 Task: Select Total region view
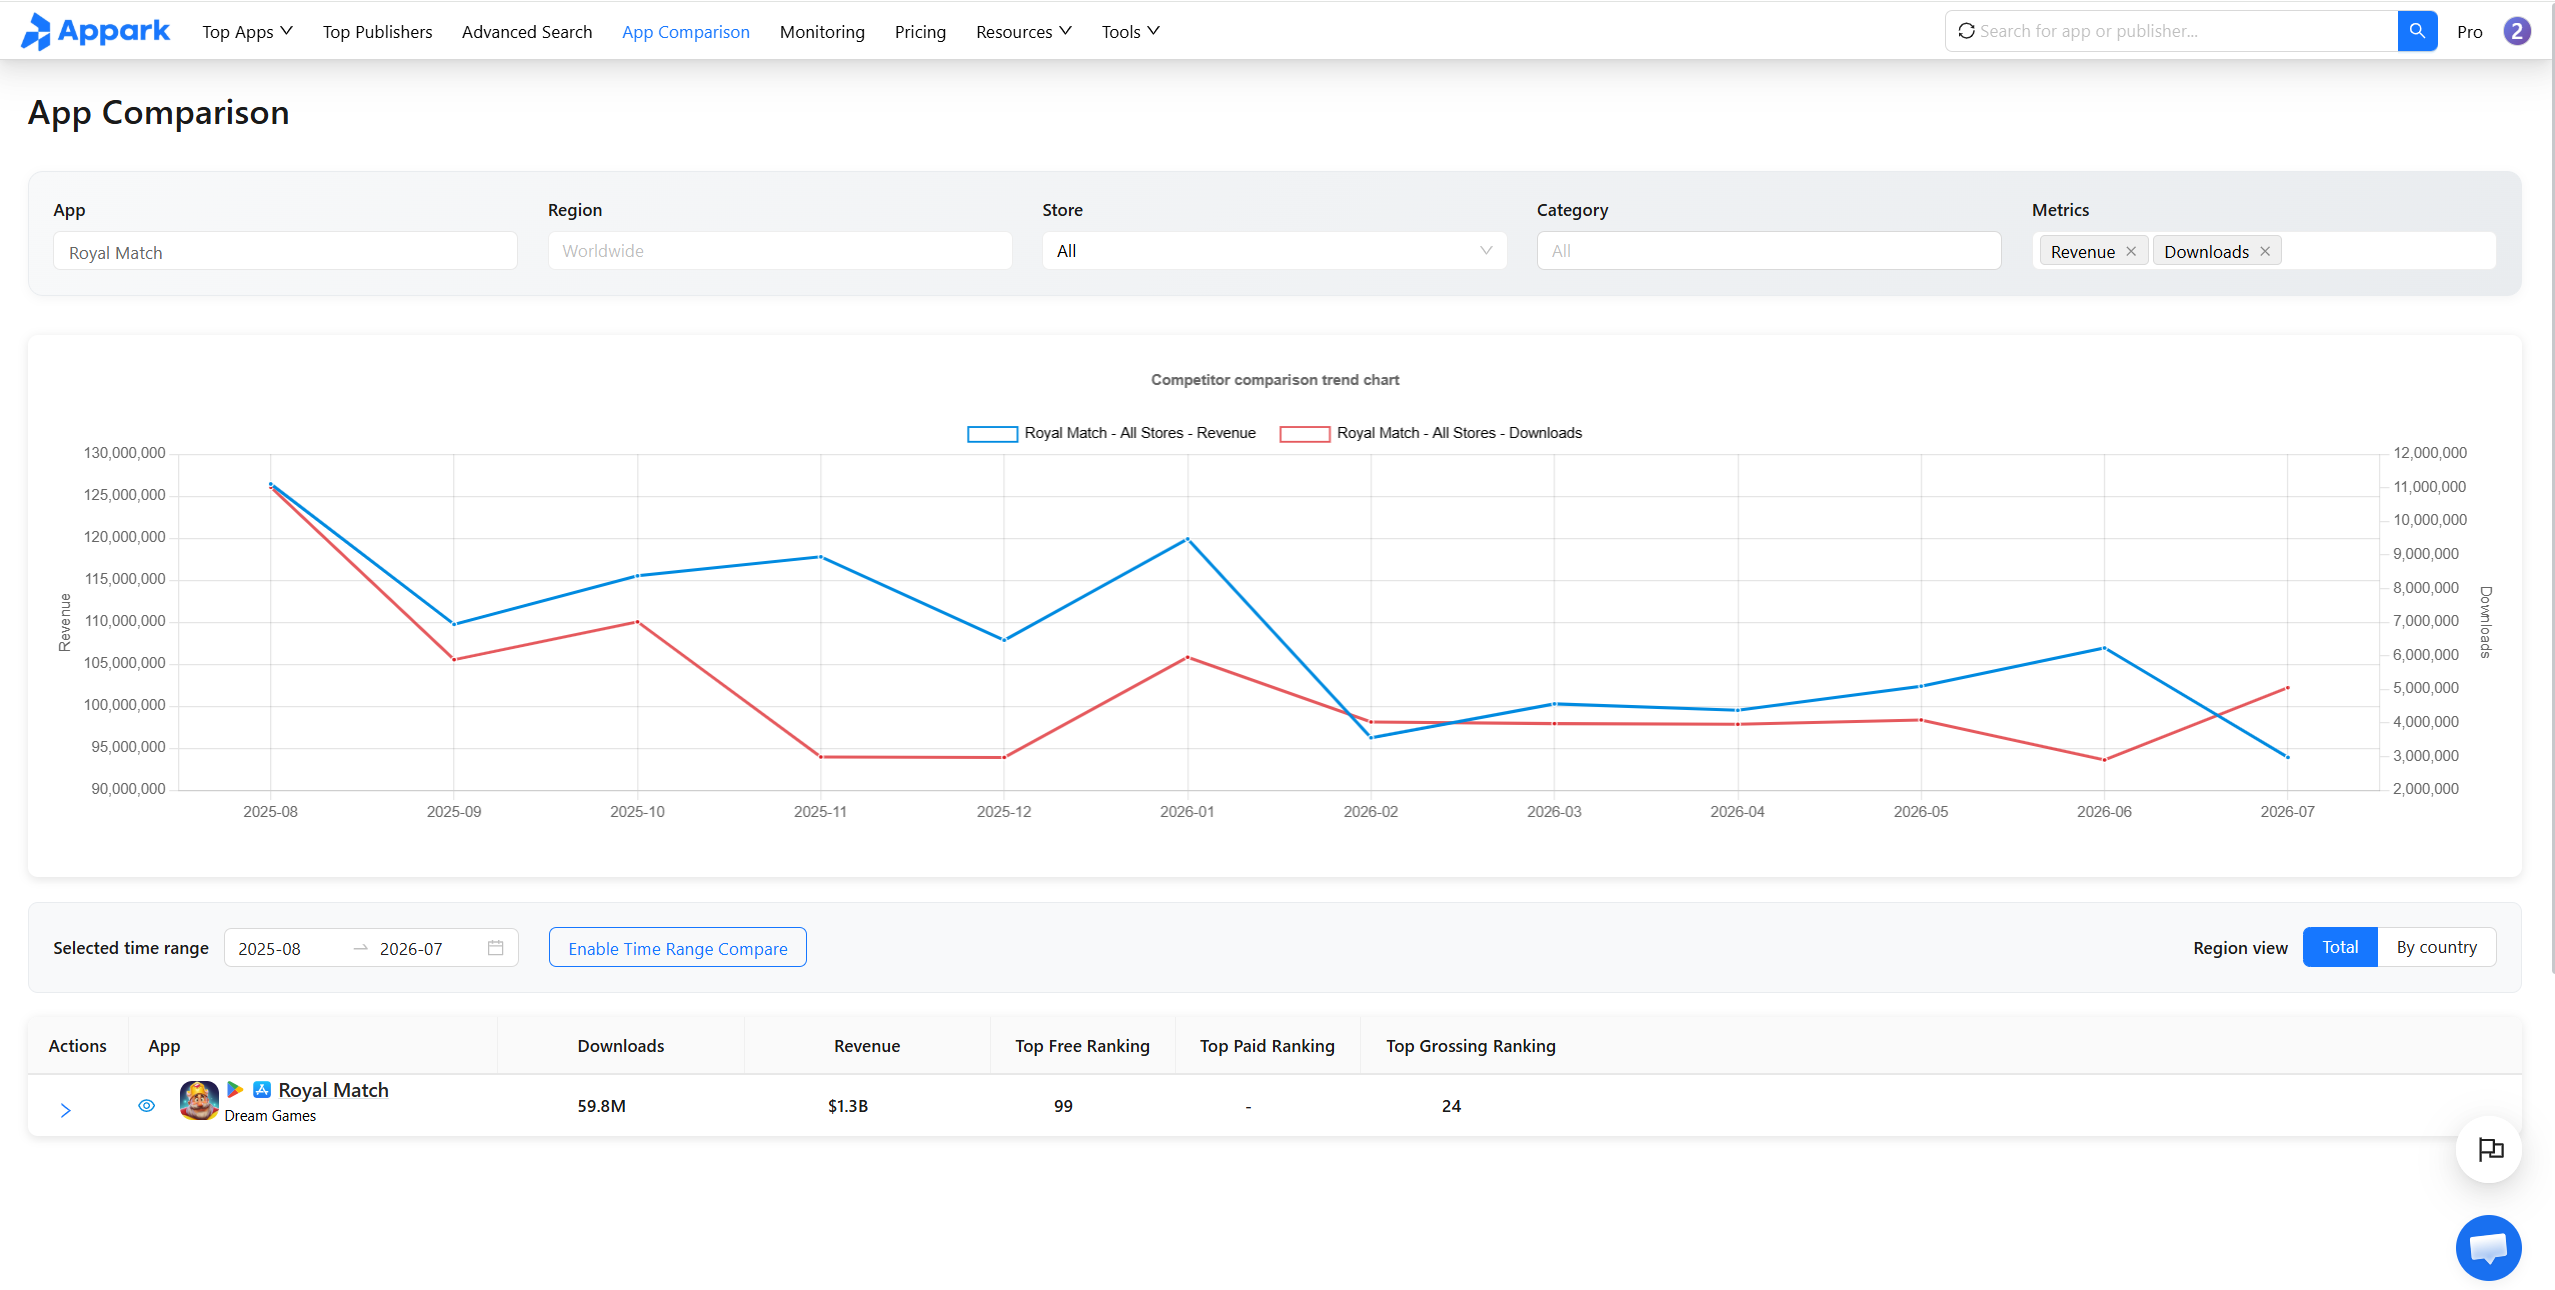click(x=2340, y=947)
